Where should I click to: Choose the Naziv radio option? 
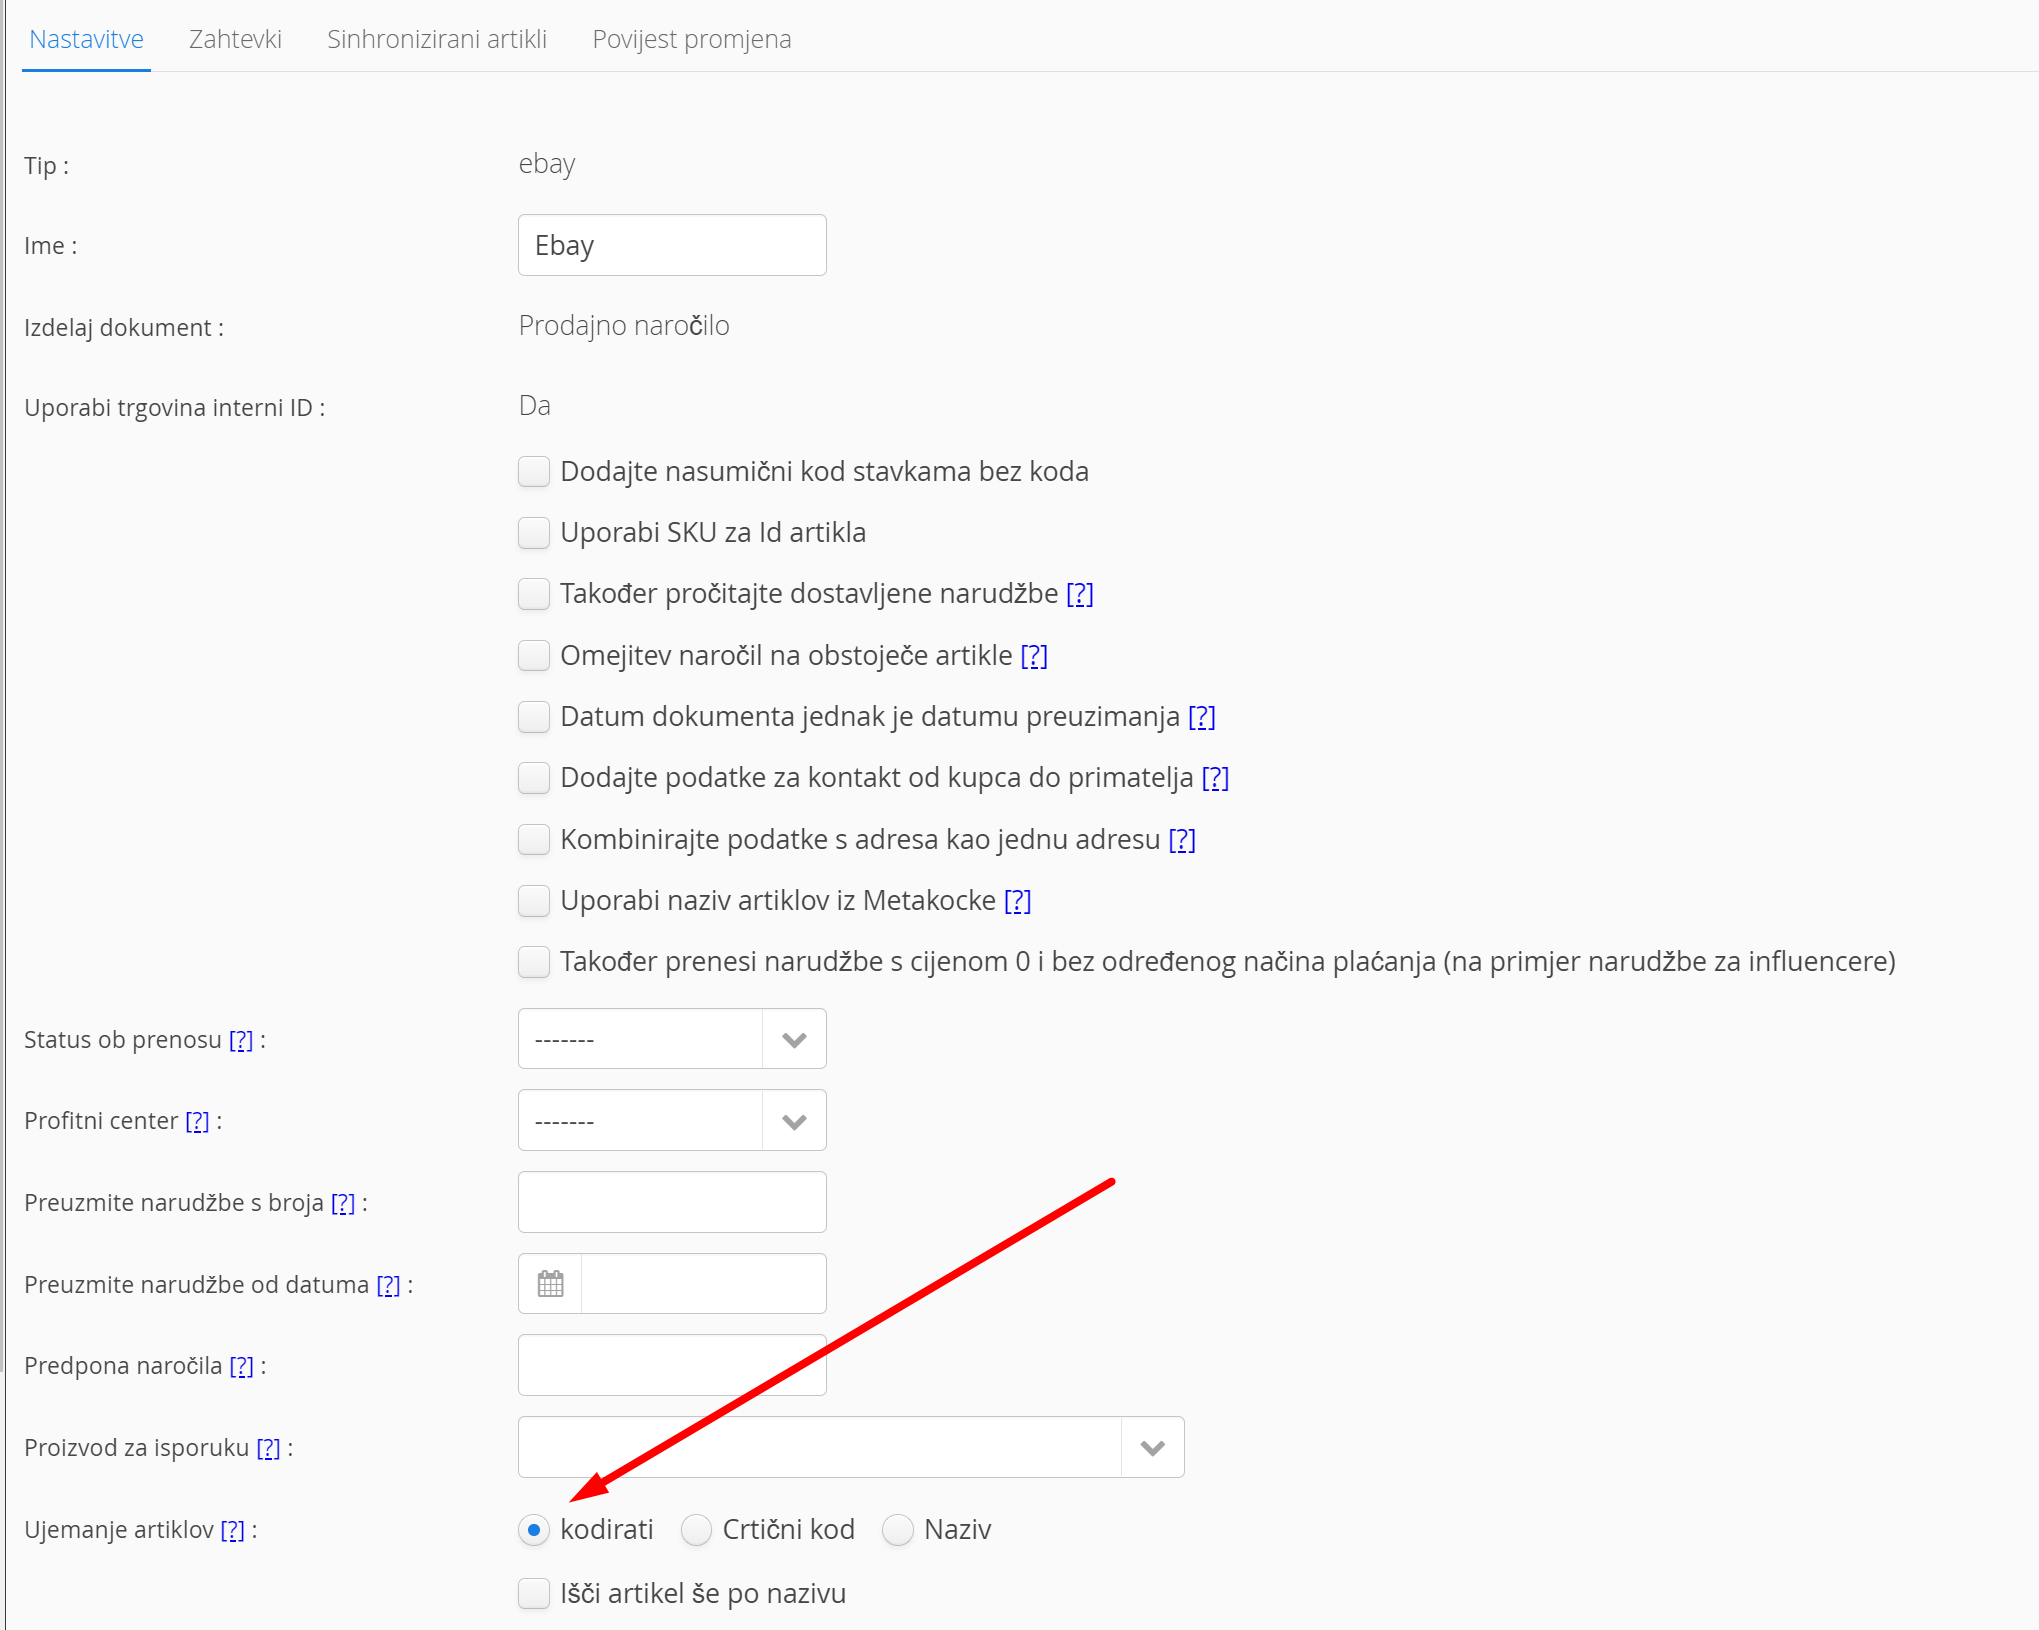point(898,1530)
